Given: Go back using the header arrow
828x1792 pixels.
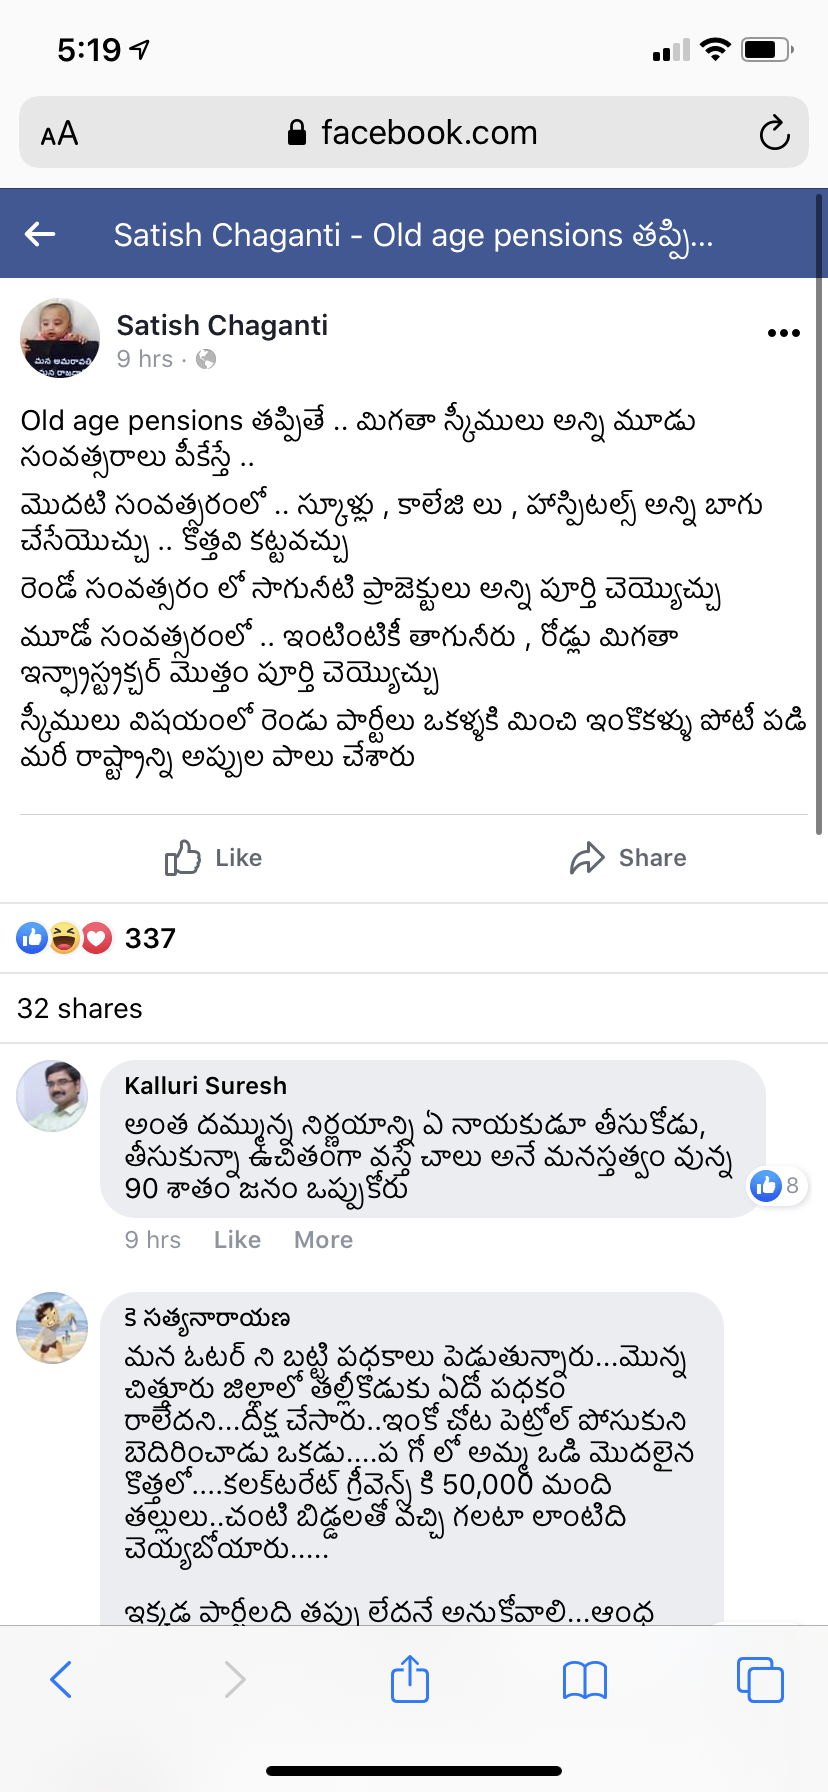Looking at the screenshot, I should (x=40, y=234).
